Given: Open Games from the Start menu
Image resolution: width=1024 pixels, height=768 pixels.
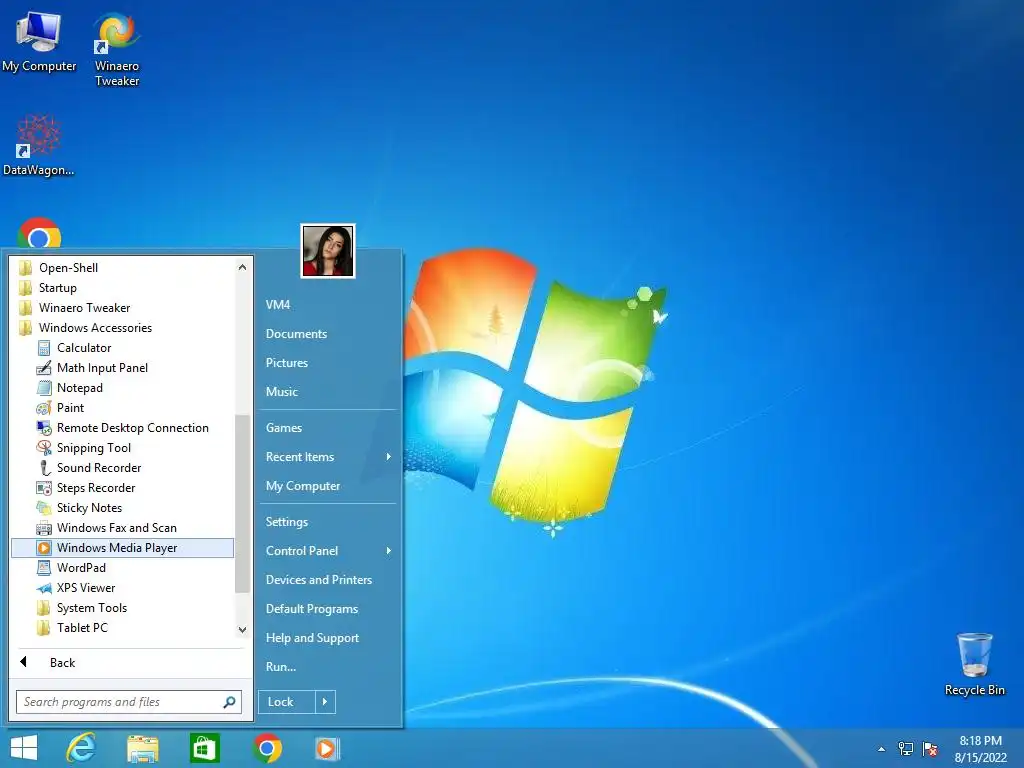Looking at the screenshot, I should pos(328,428).
